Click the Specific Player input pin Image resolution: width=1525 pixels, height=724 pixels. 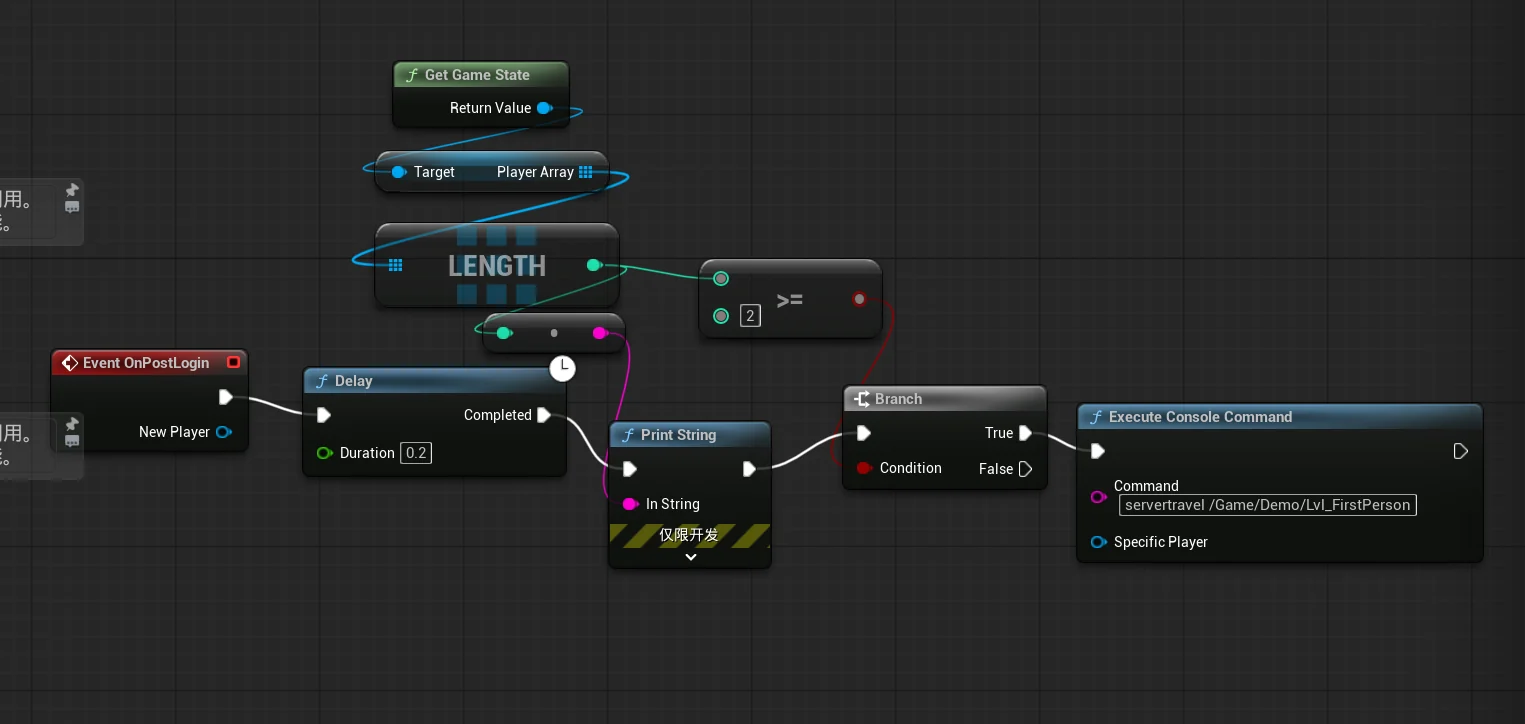[1098, 542]
